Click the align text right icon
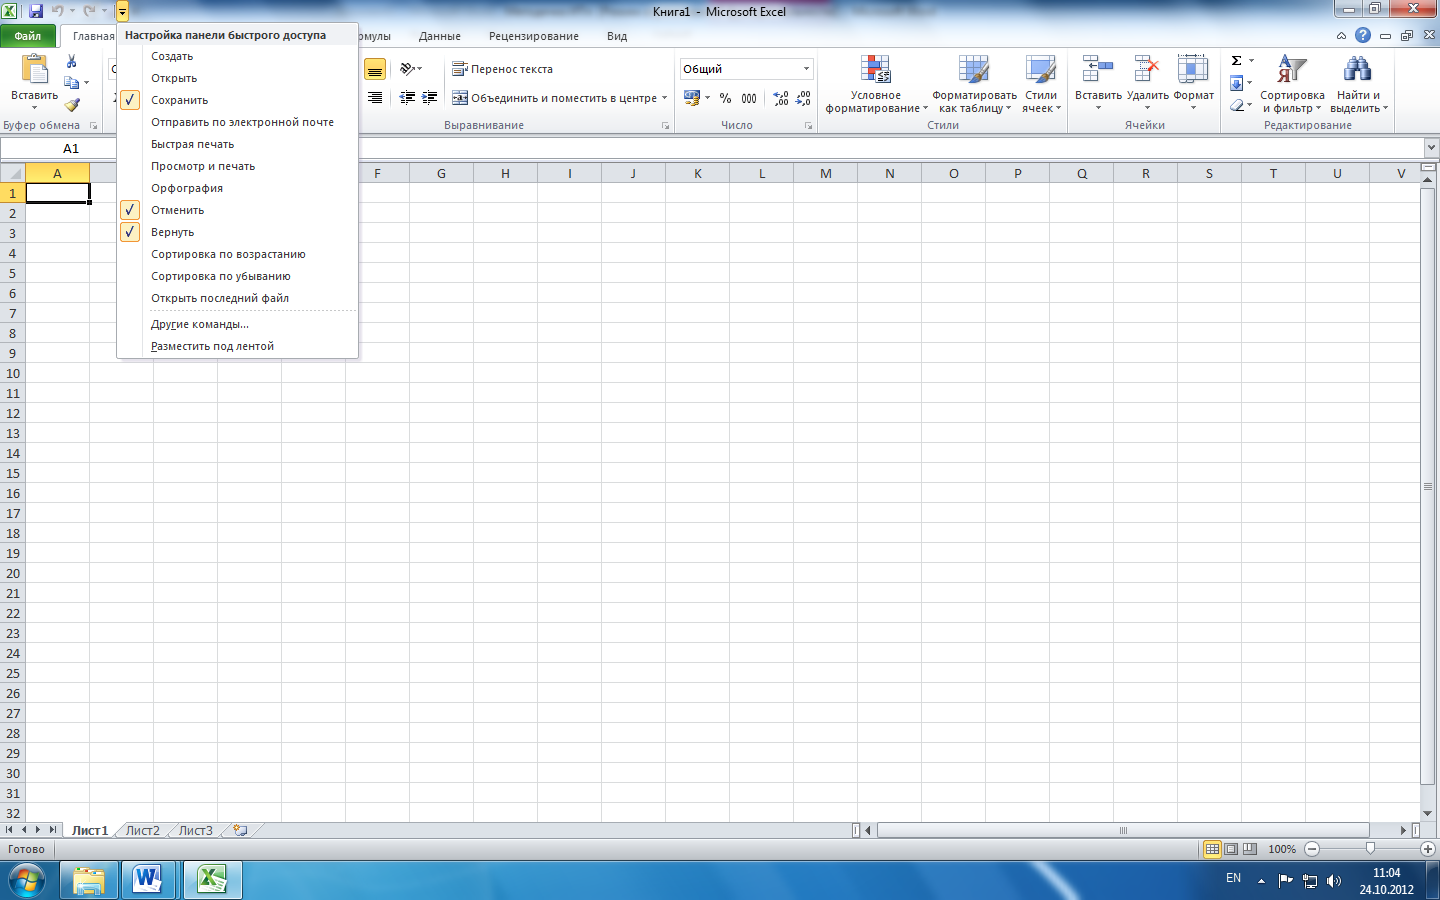This screenshot has height=900, width=1440. [x=375, y=98]
